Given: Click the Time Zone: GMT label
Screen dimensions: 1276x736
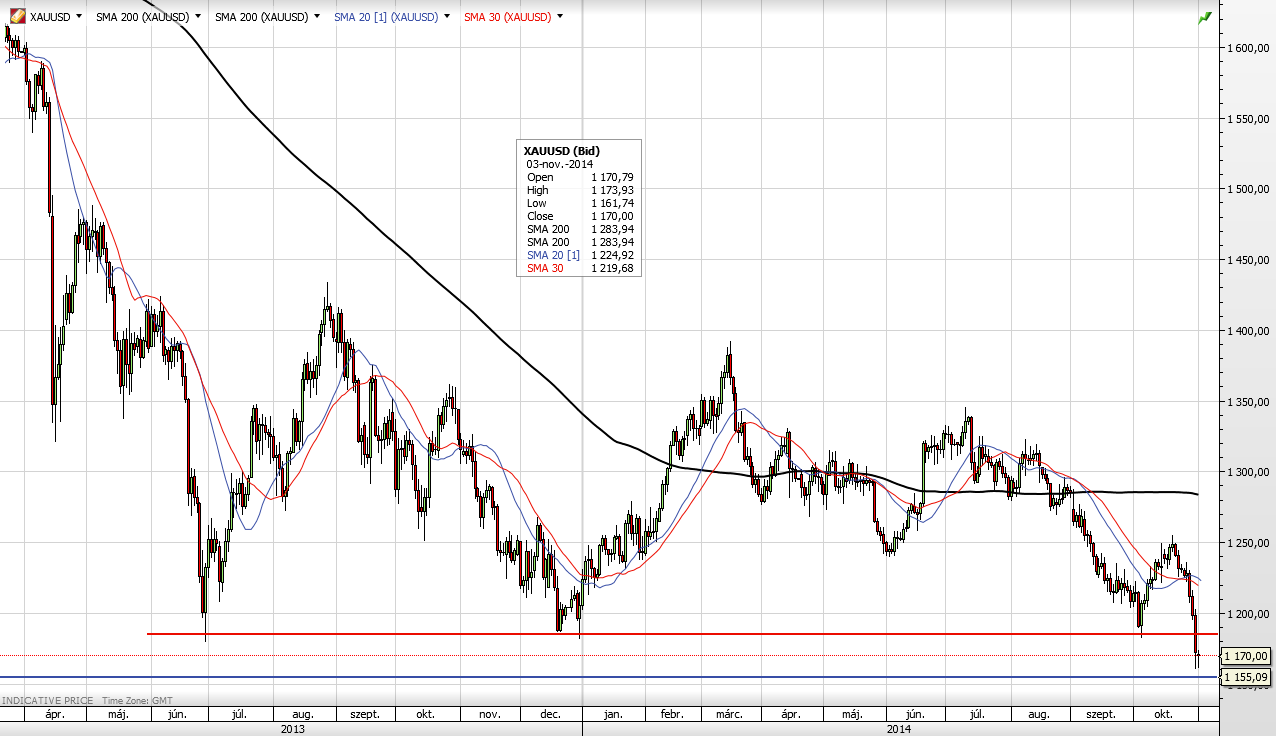Looking at the screenshot, I should [135, 701].
